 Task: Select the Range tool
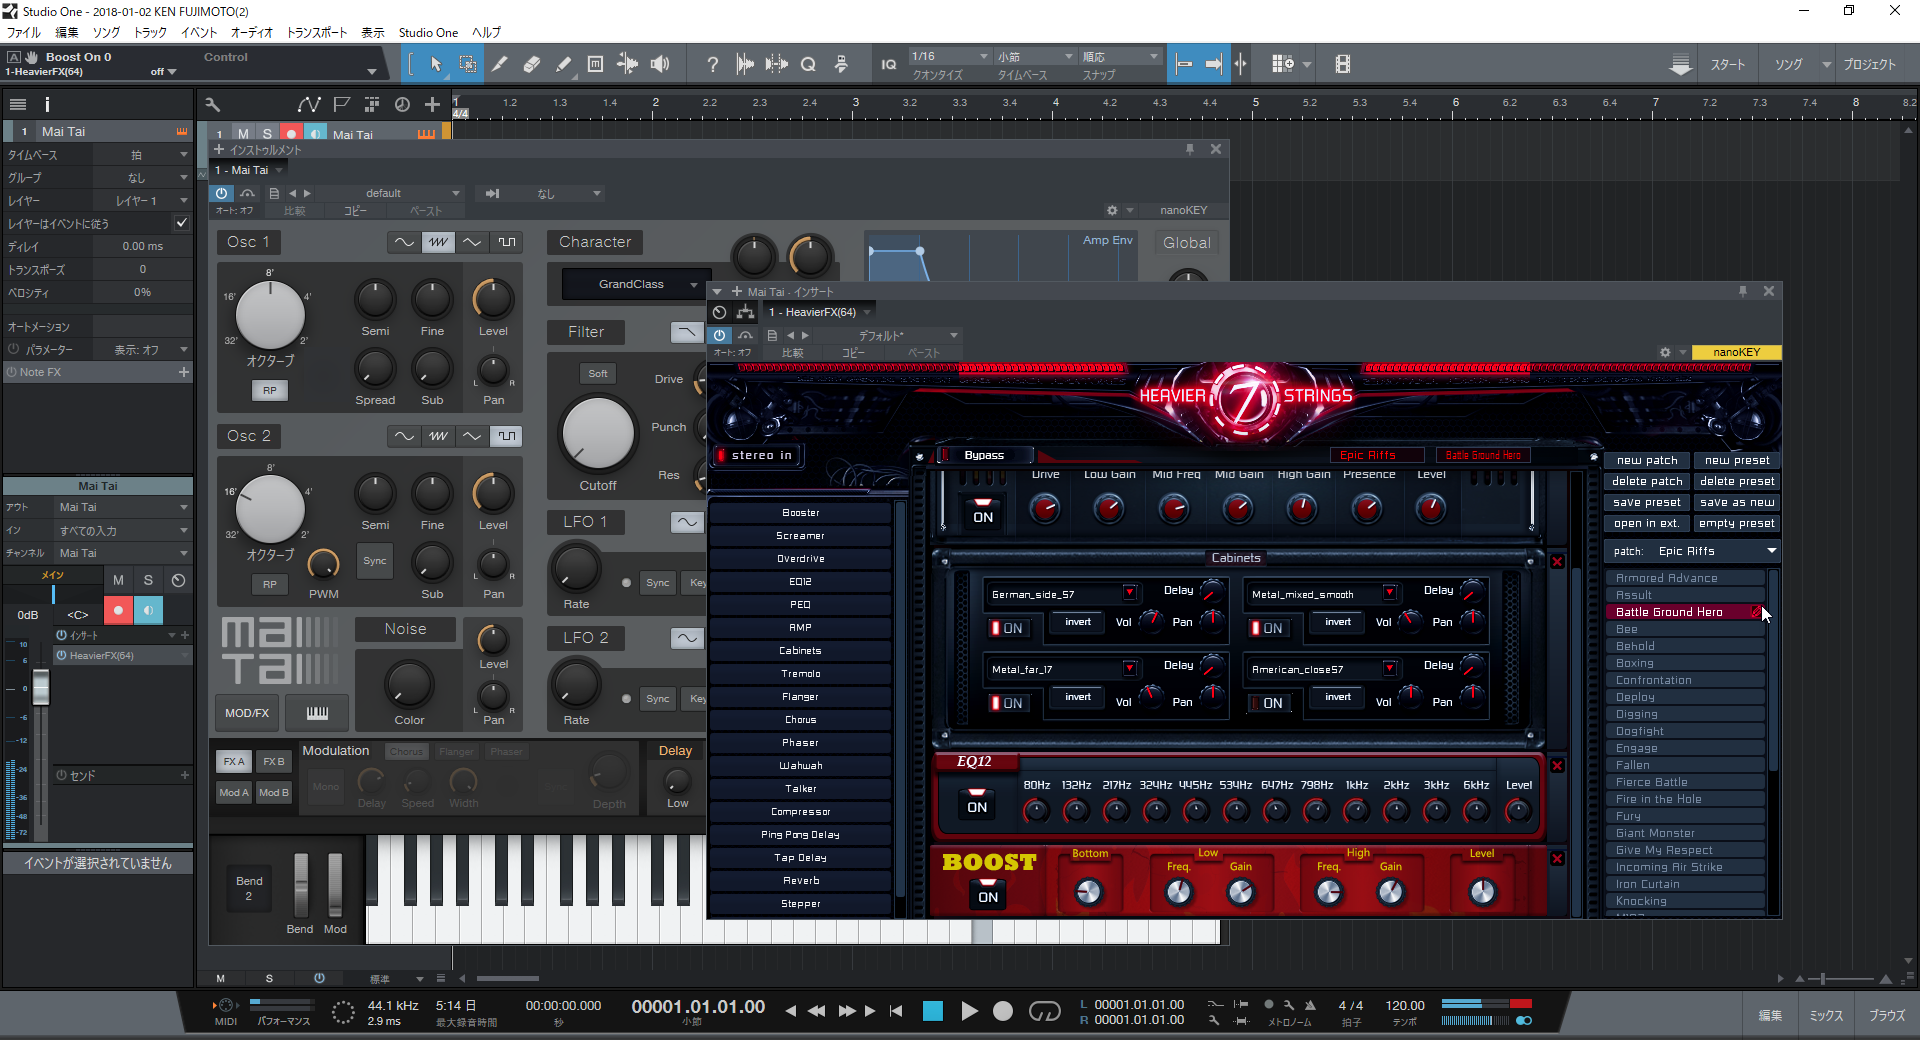point(467,64)
